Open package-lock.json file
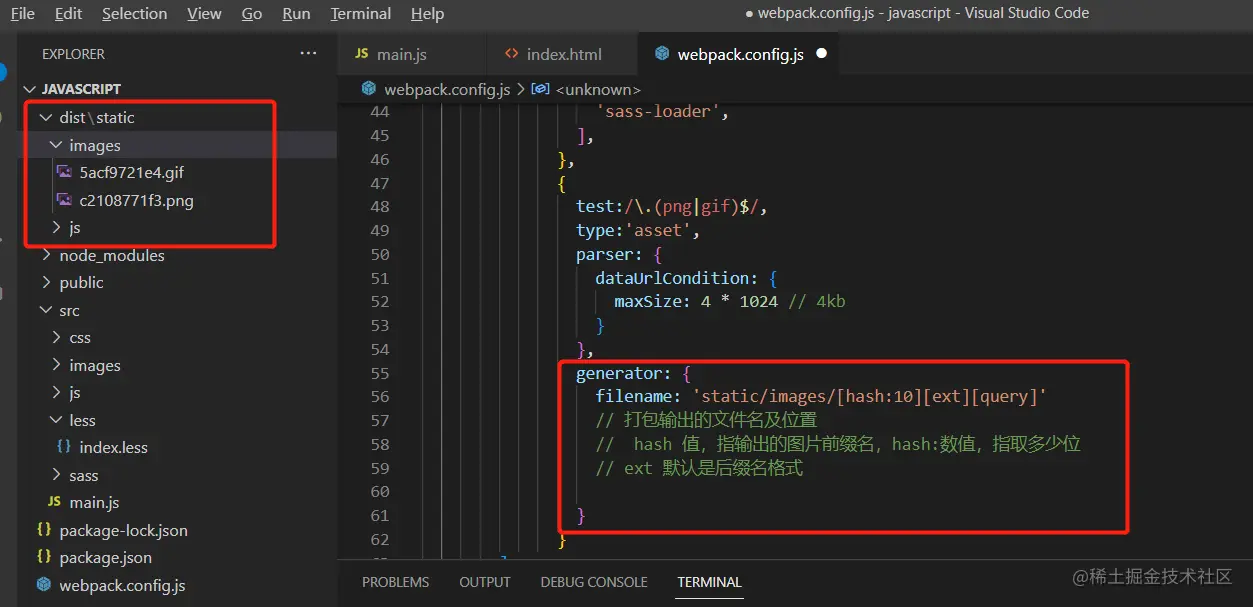 click(123, 531)
